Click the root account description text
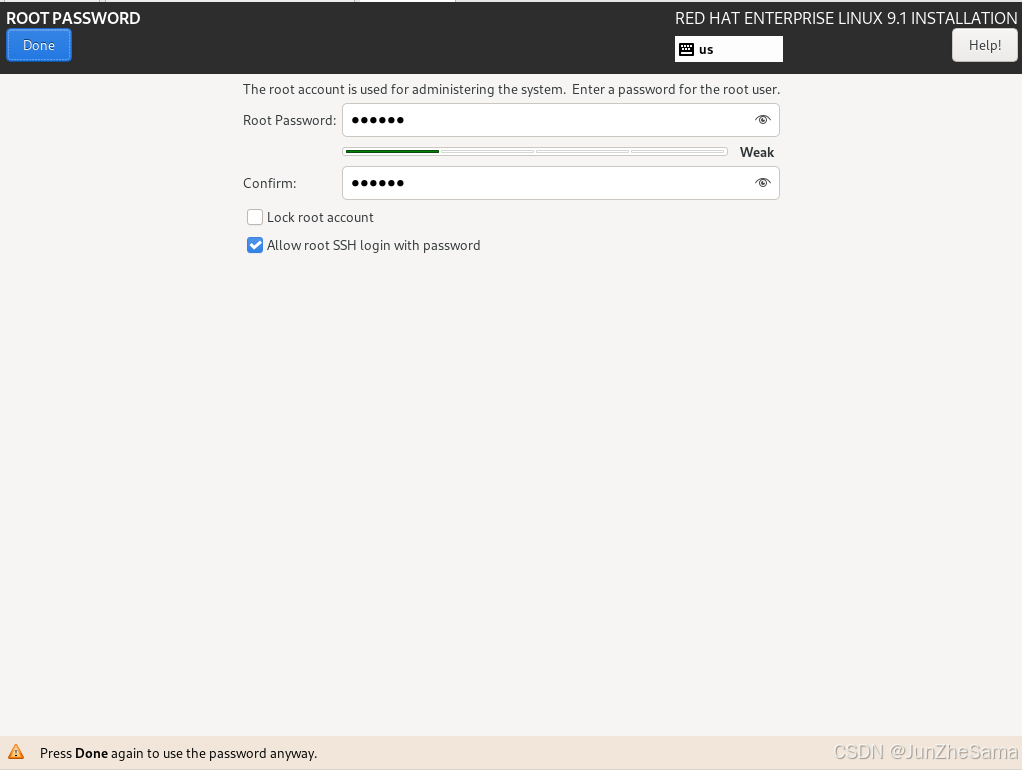The image size is (1022, 770). [x=512, y=89]
